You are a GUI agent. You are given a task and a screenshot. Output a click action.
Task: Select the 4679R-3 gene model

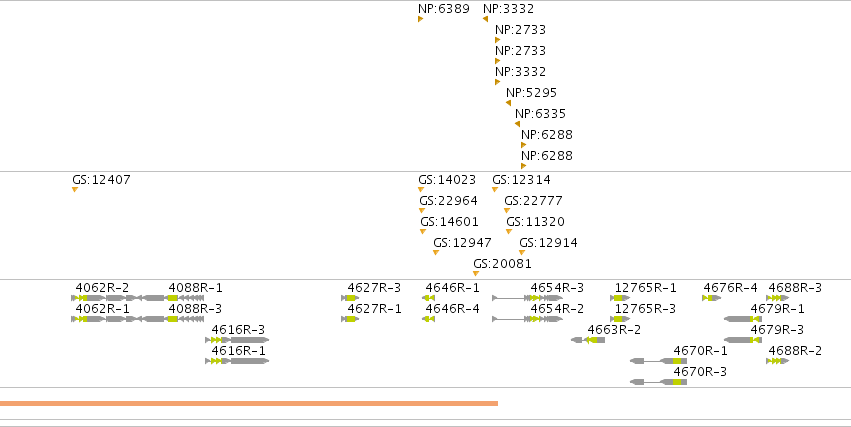click(743, 340)
